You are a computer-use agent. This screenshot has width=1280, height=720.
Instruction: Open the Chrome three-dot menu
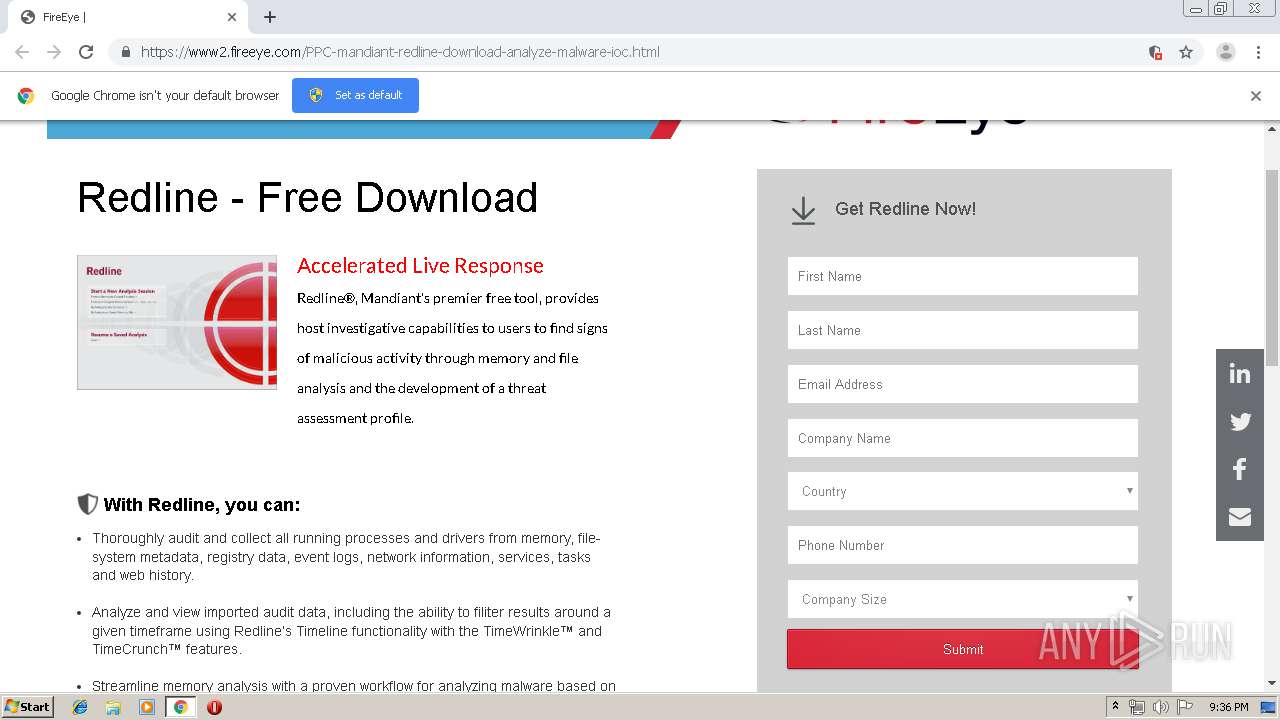click(x=1258, y=52)
